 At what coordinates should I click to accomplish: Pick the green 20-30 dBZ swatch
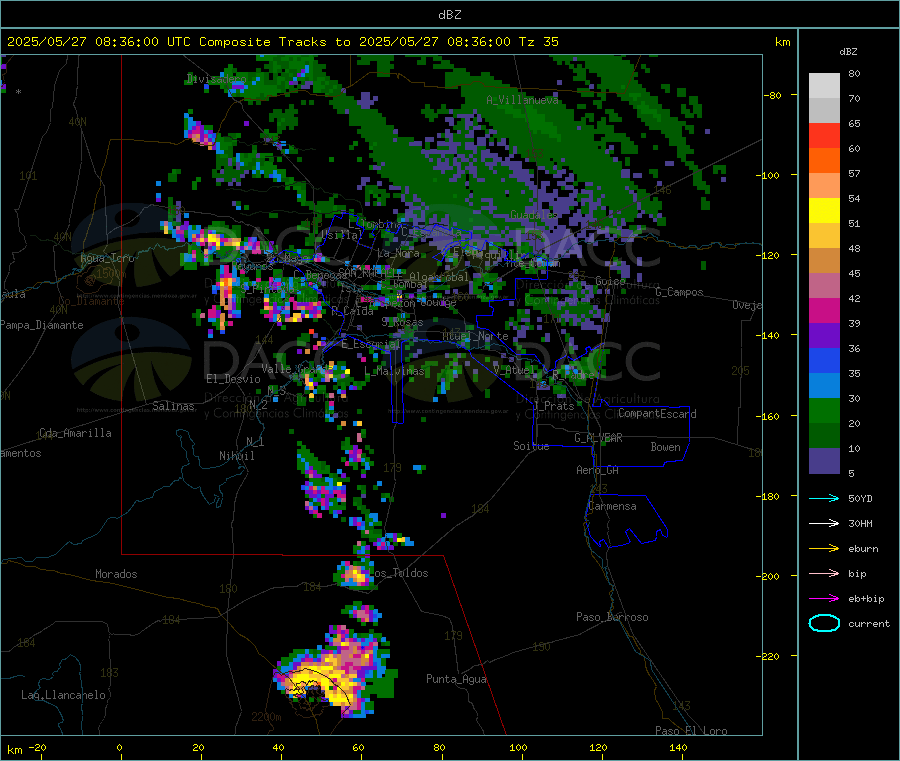pos(824,410)
